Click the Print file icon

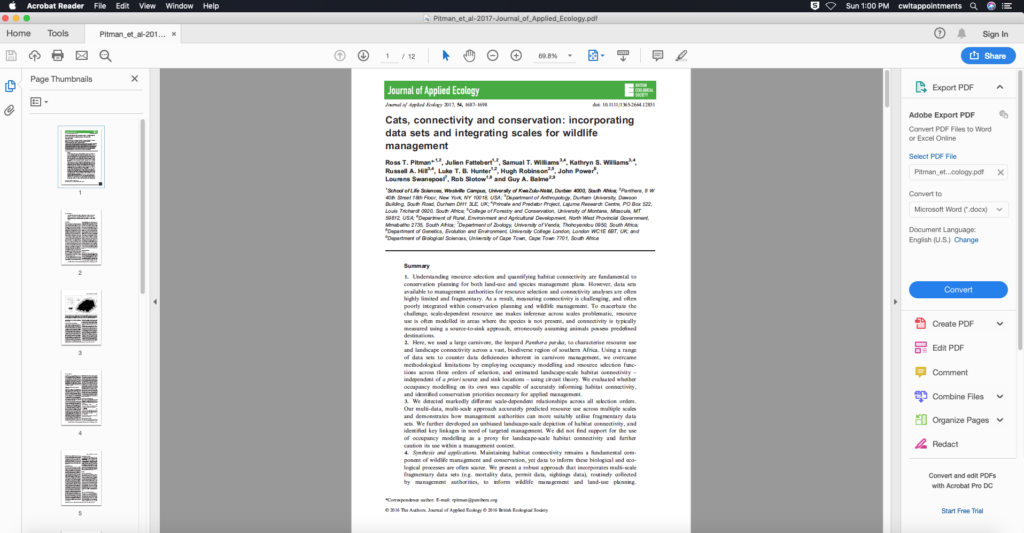pos(58,55)
